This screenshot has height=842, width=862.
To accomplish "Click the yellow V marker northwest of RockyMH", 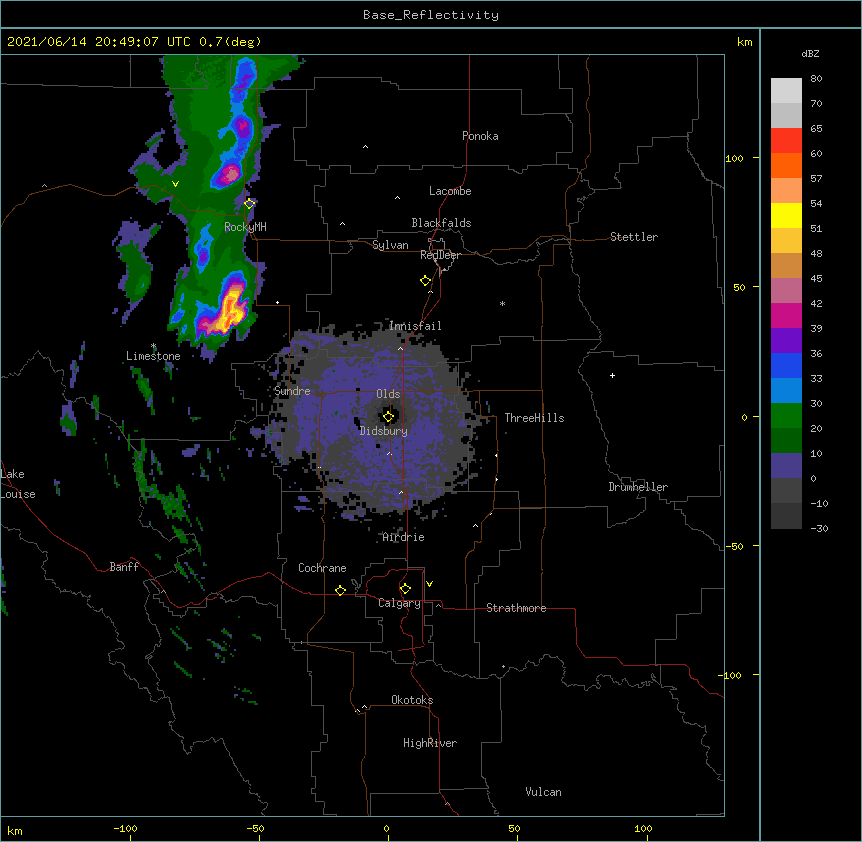I will click(175, 184).
